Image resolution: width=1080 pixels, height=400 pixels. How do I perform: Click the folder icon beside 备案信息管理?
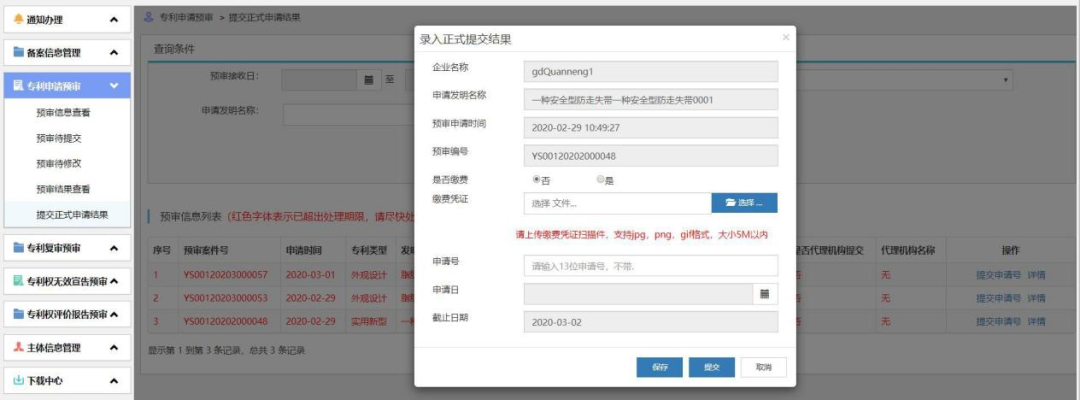coord(18,52)
